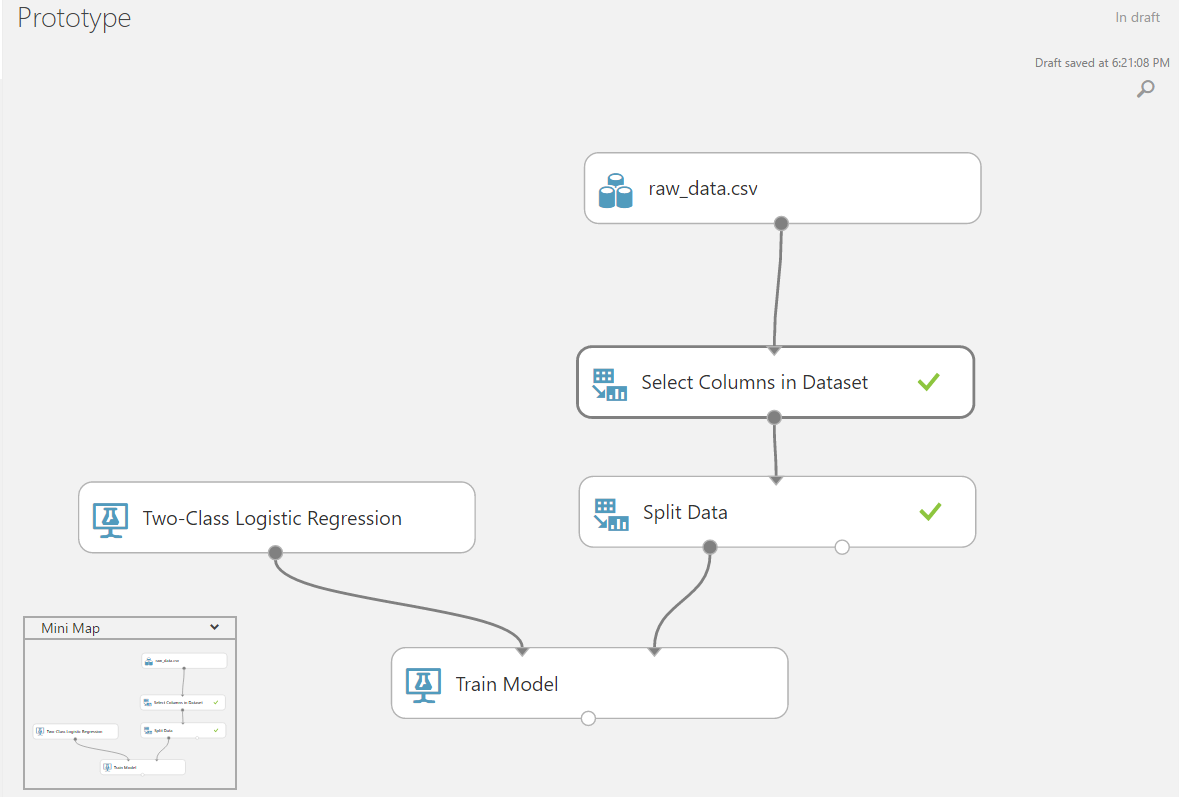Click the Select Columns in Dataset output port
The height and width of the screenshot is (797, 1179).
click(774, 417)
